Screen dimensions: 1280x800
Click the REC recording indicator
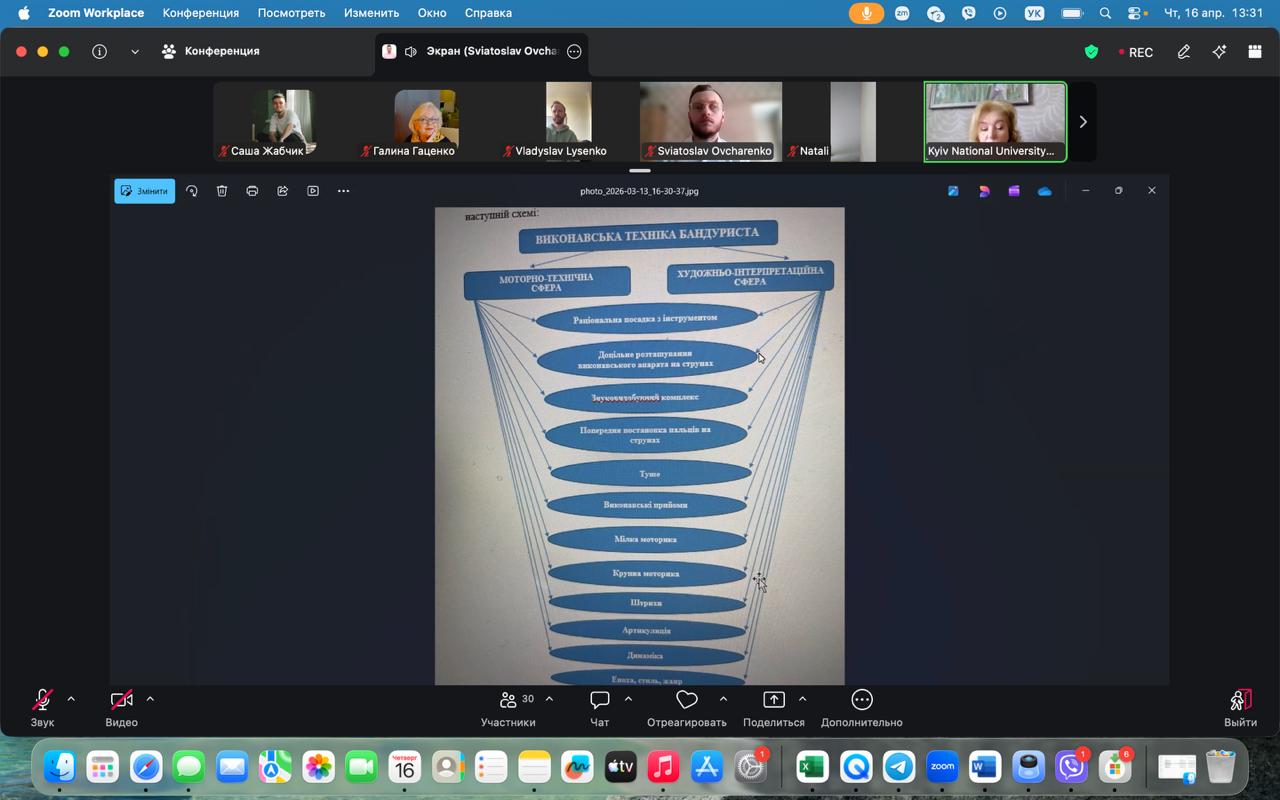coord(1136,52)
